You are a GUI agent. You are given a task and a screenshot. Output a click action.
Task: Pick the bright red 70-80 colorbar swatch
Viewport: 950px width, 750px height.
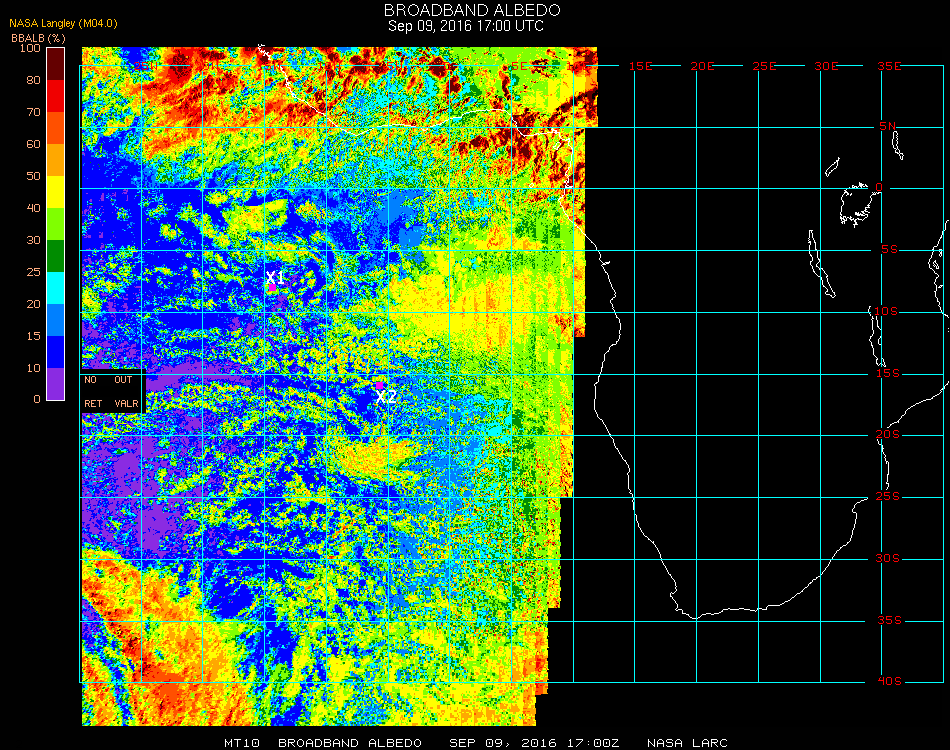56,96
